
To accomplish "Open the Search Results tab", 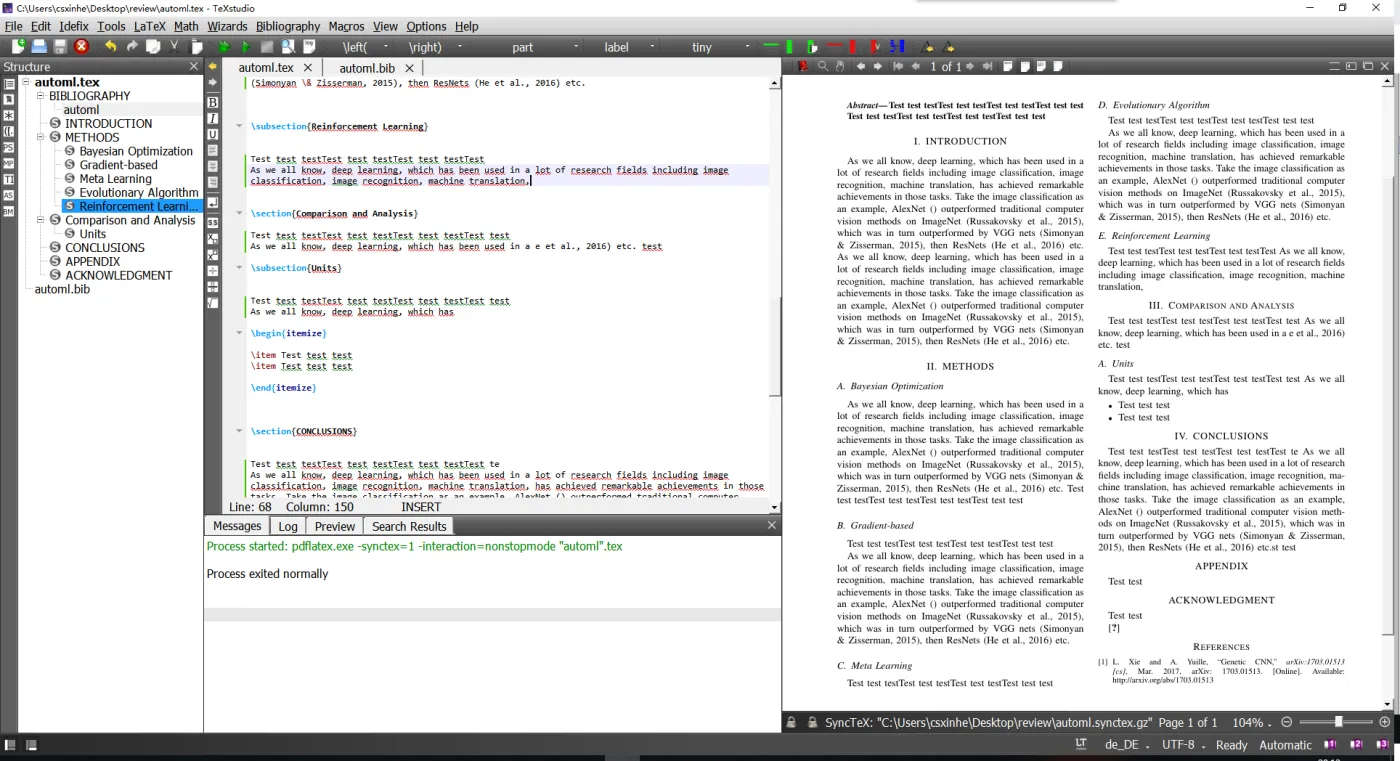I will 409,526.
